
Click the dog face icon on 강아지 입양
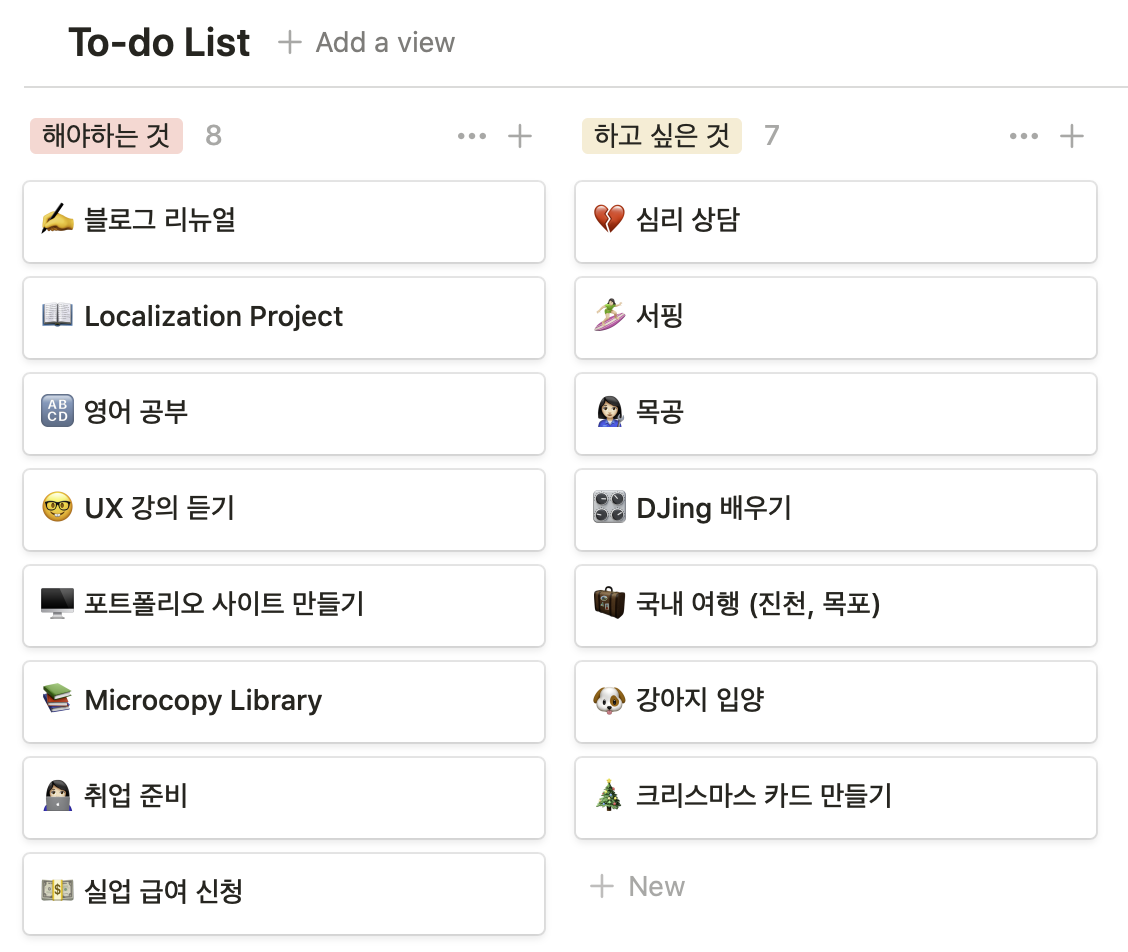609,699
